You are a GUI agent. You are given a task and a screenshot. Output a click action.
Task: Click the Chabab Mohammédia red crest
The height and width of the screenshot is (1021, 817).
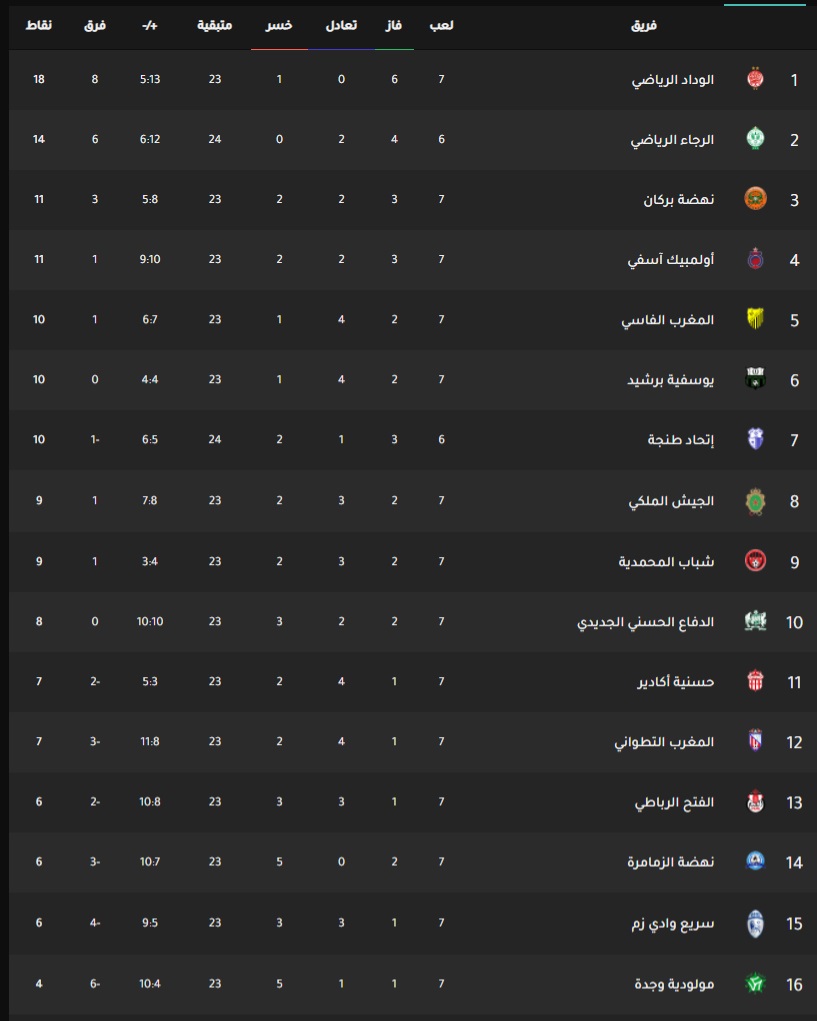[x=755, y=561]
